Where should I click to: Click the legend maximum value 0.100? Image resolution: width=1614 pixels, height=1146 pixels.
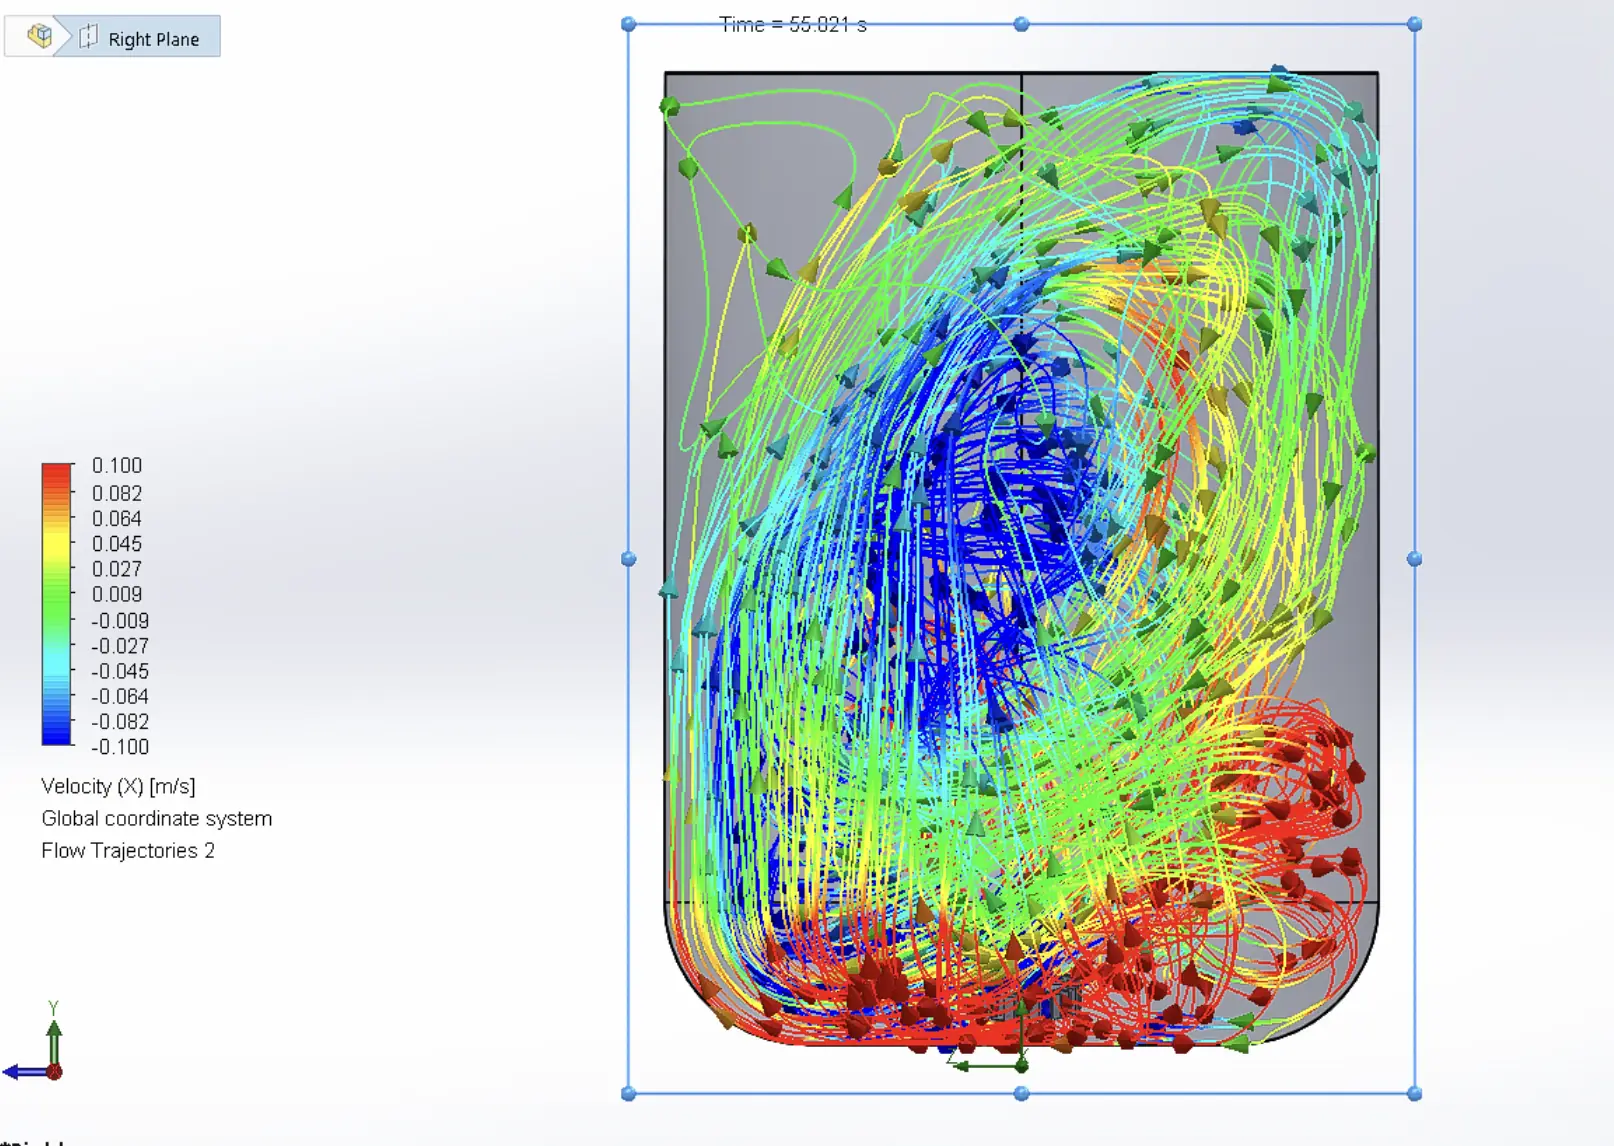[117, 466]
